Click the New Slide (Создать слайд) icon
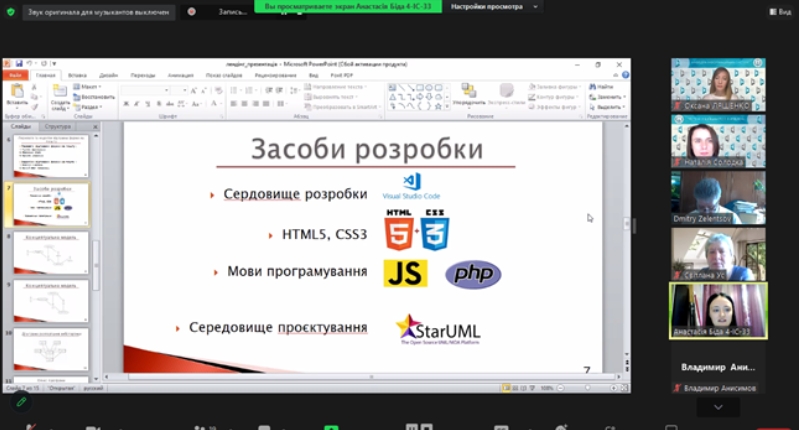The height and width of the screenshot is (430, 800). pos(60,92)
